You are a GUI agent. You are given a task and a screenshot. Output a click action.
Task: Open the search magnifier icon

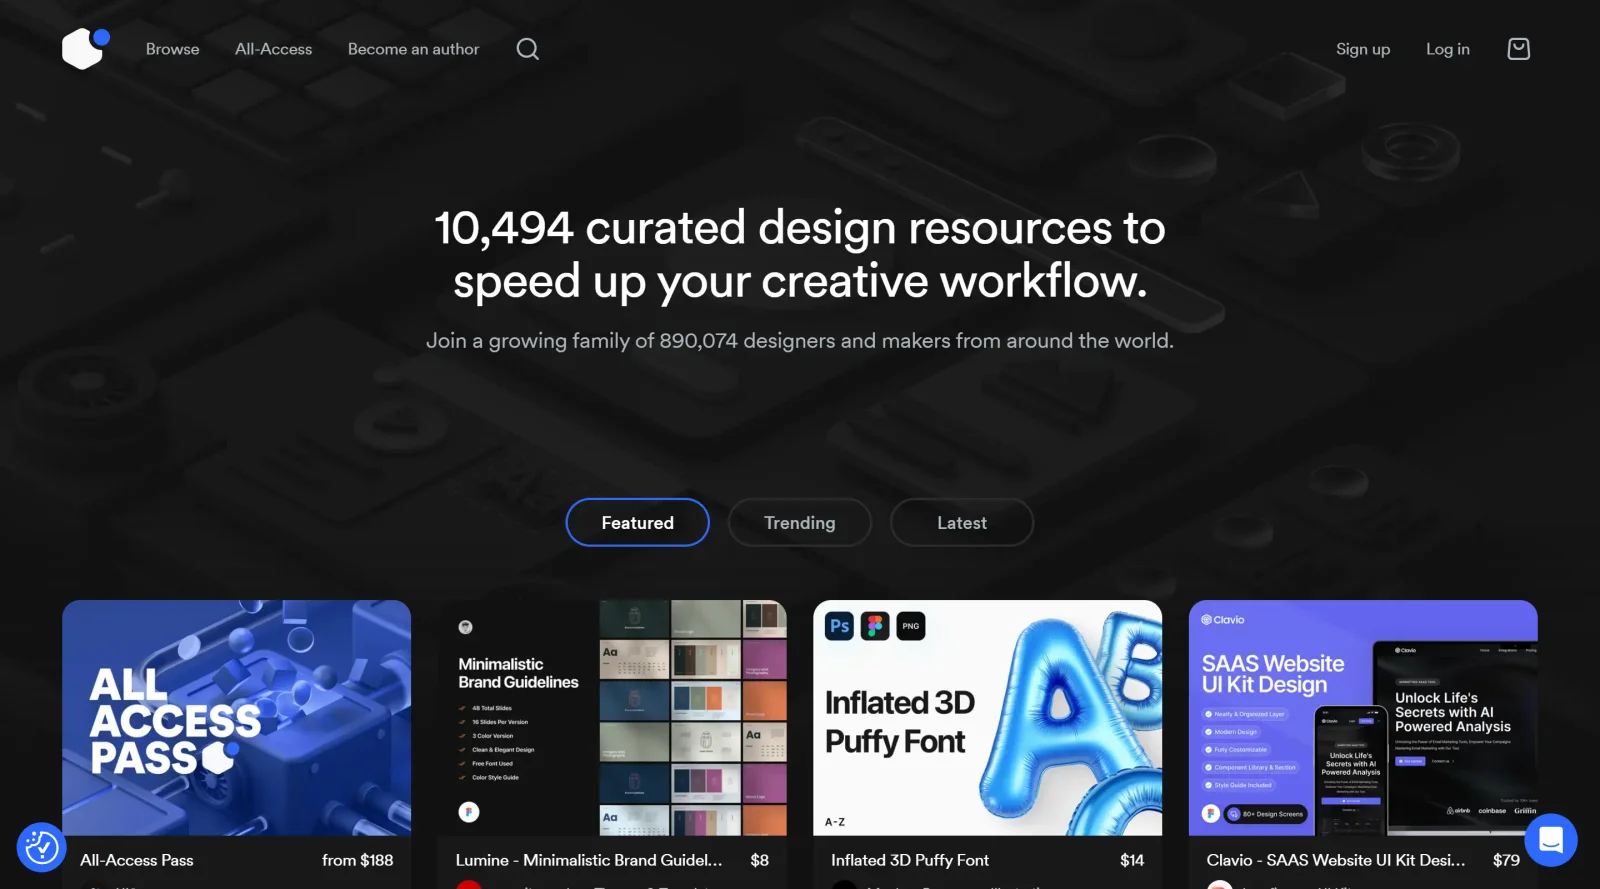[527, 49]
